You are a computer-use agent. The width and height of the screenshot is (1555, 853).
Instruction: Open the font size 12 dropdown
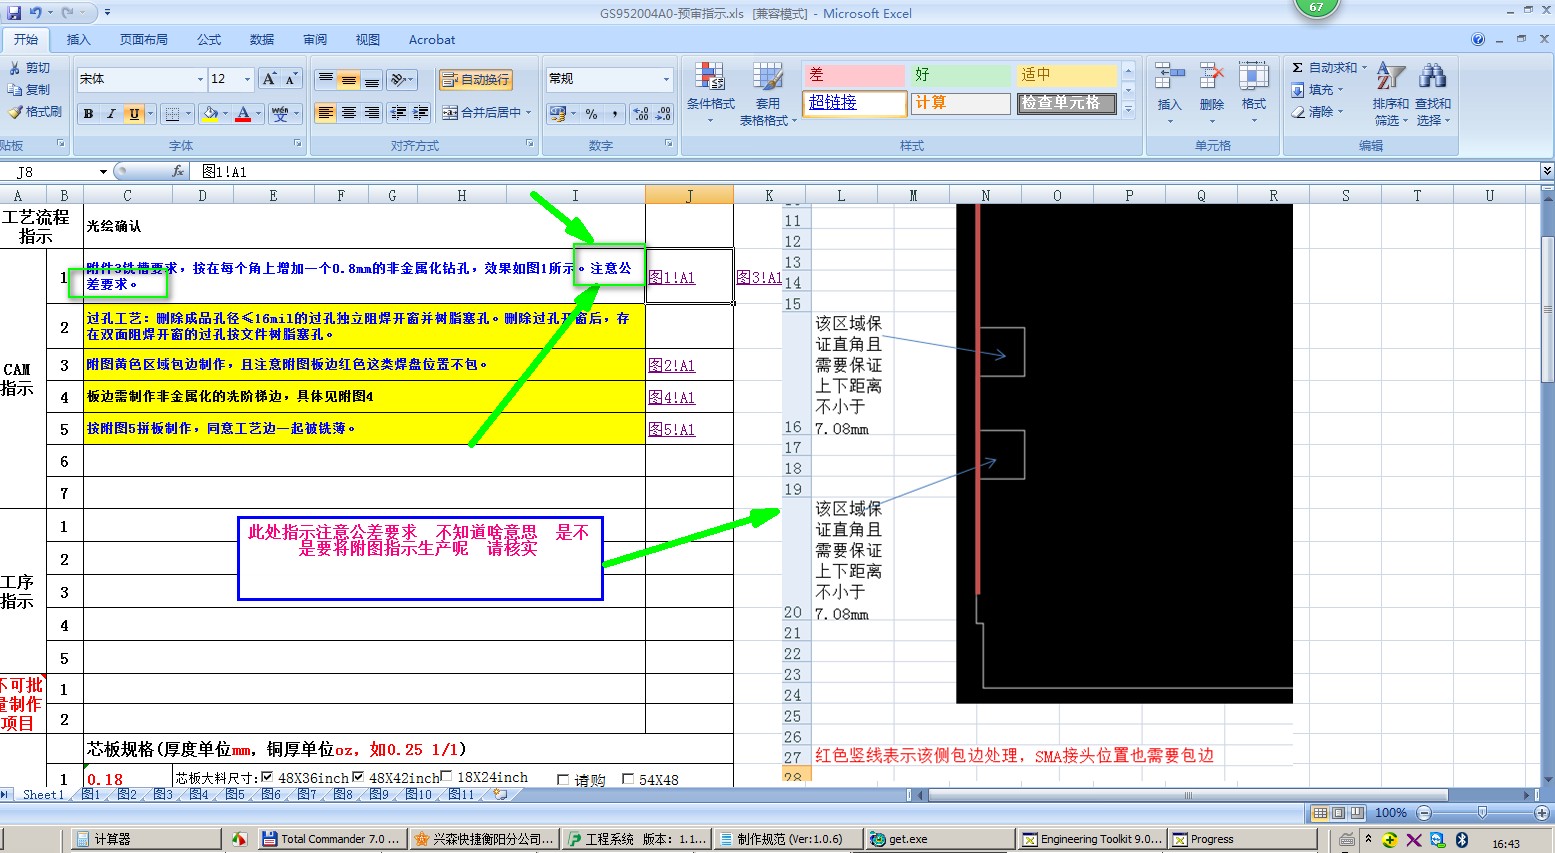pos(248,79)
